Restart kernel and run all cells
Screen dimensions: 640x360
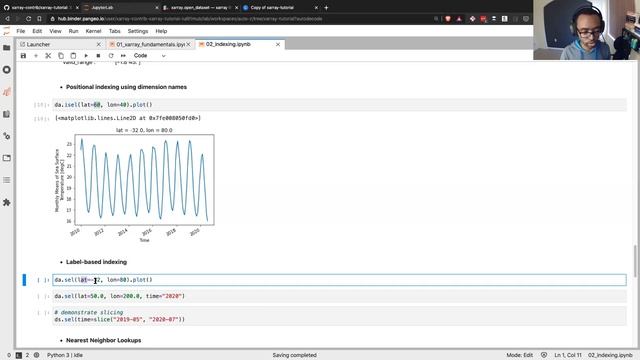tap(123, 56)
